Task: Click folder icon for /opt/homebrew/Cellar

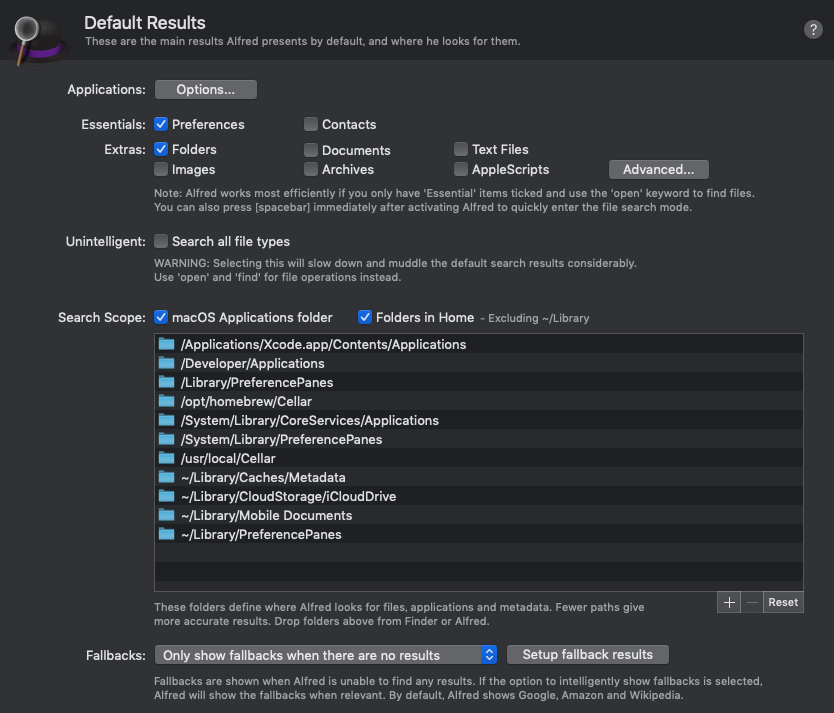Action: click(x=166, y=401)
